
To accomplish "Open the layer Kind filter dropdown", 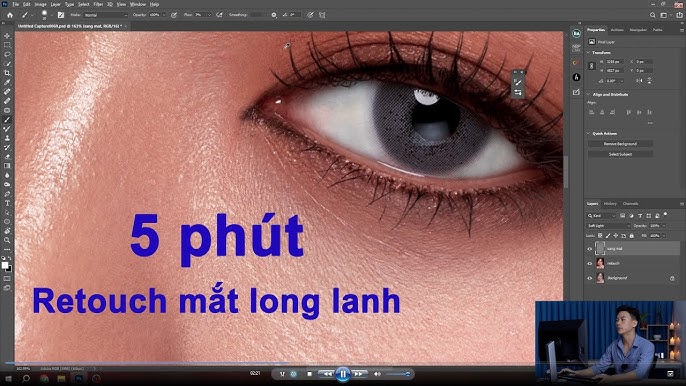I will click(x=601, y=216).
